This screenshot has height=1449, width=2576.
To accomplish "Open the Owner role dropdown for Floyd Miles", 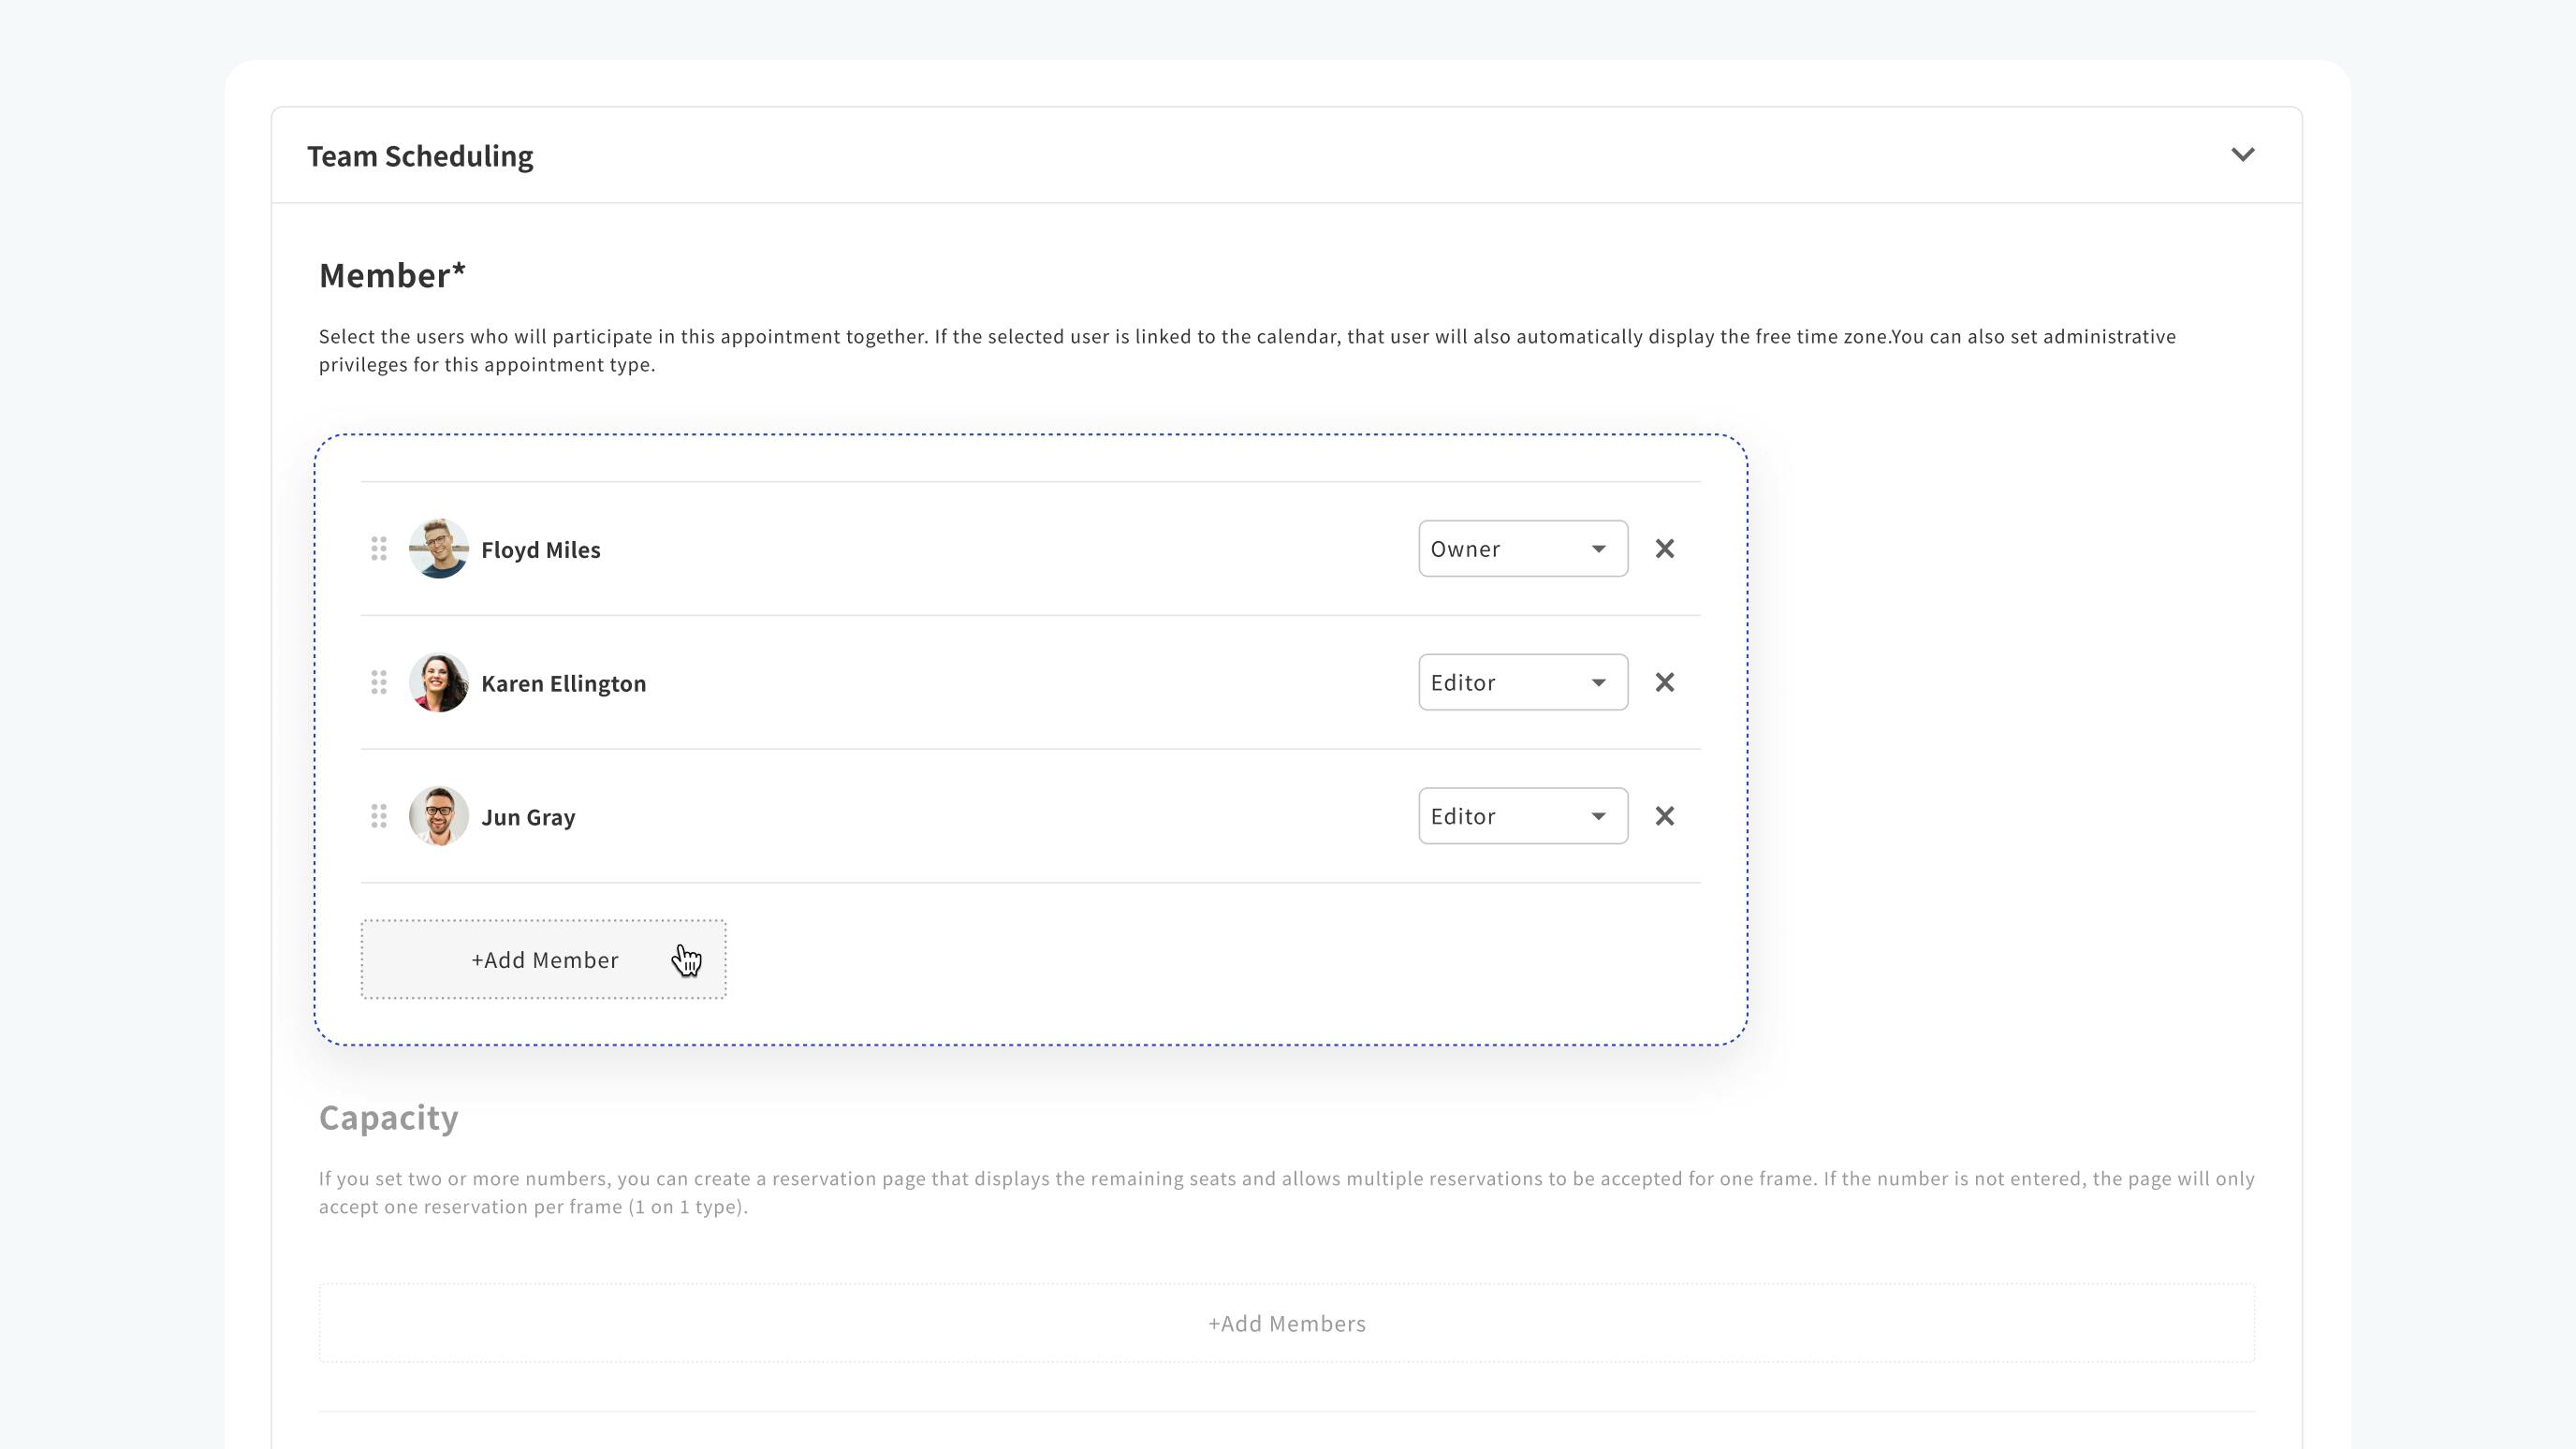I will coord(1523,549).
